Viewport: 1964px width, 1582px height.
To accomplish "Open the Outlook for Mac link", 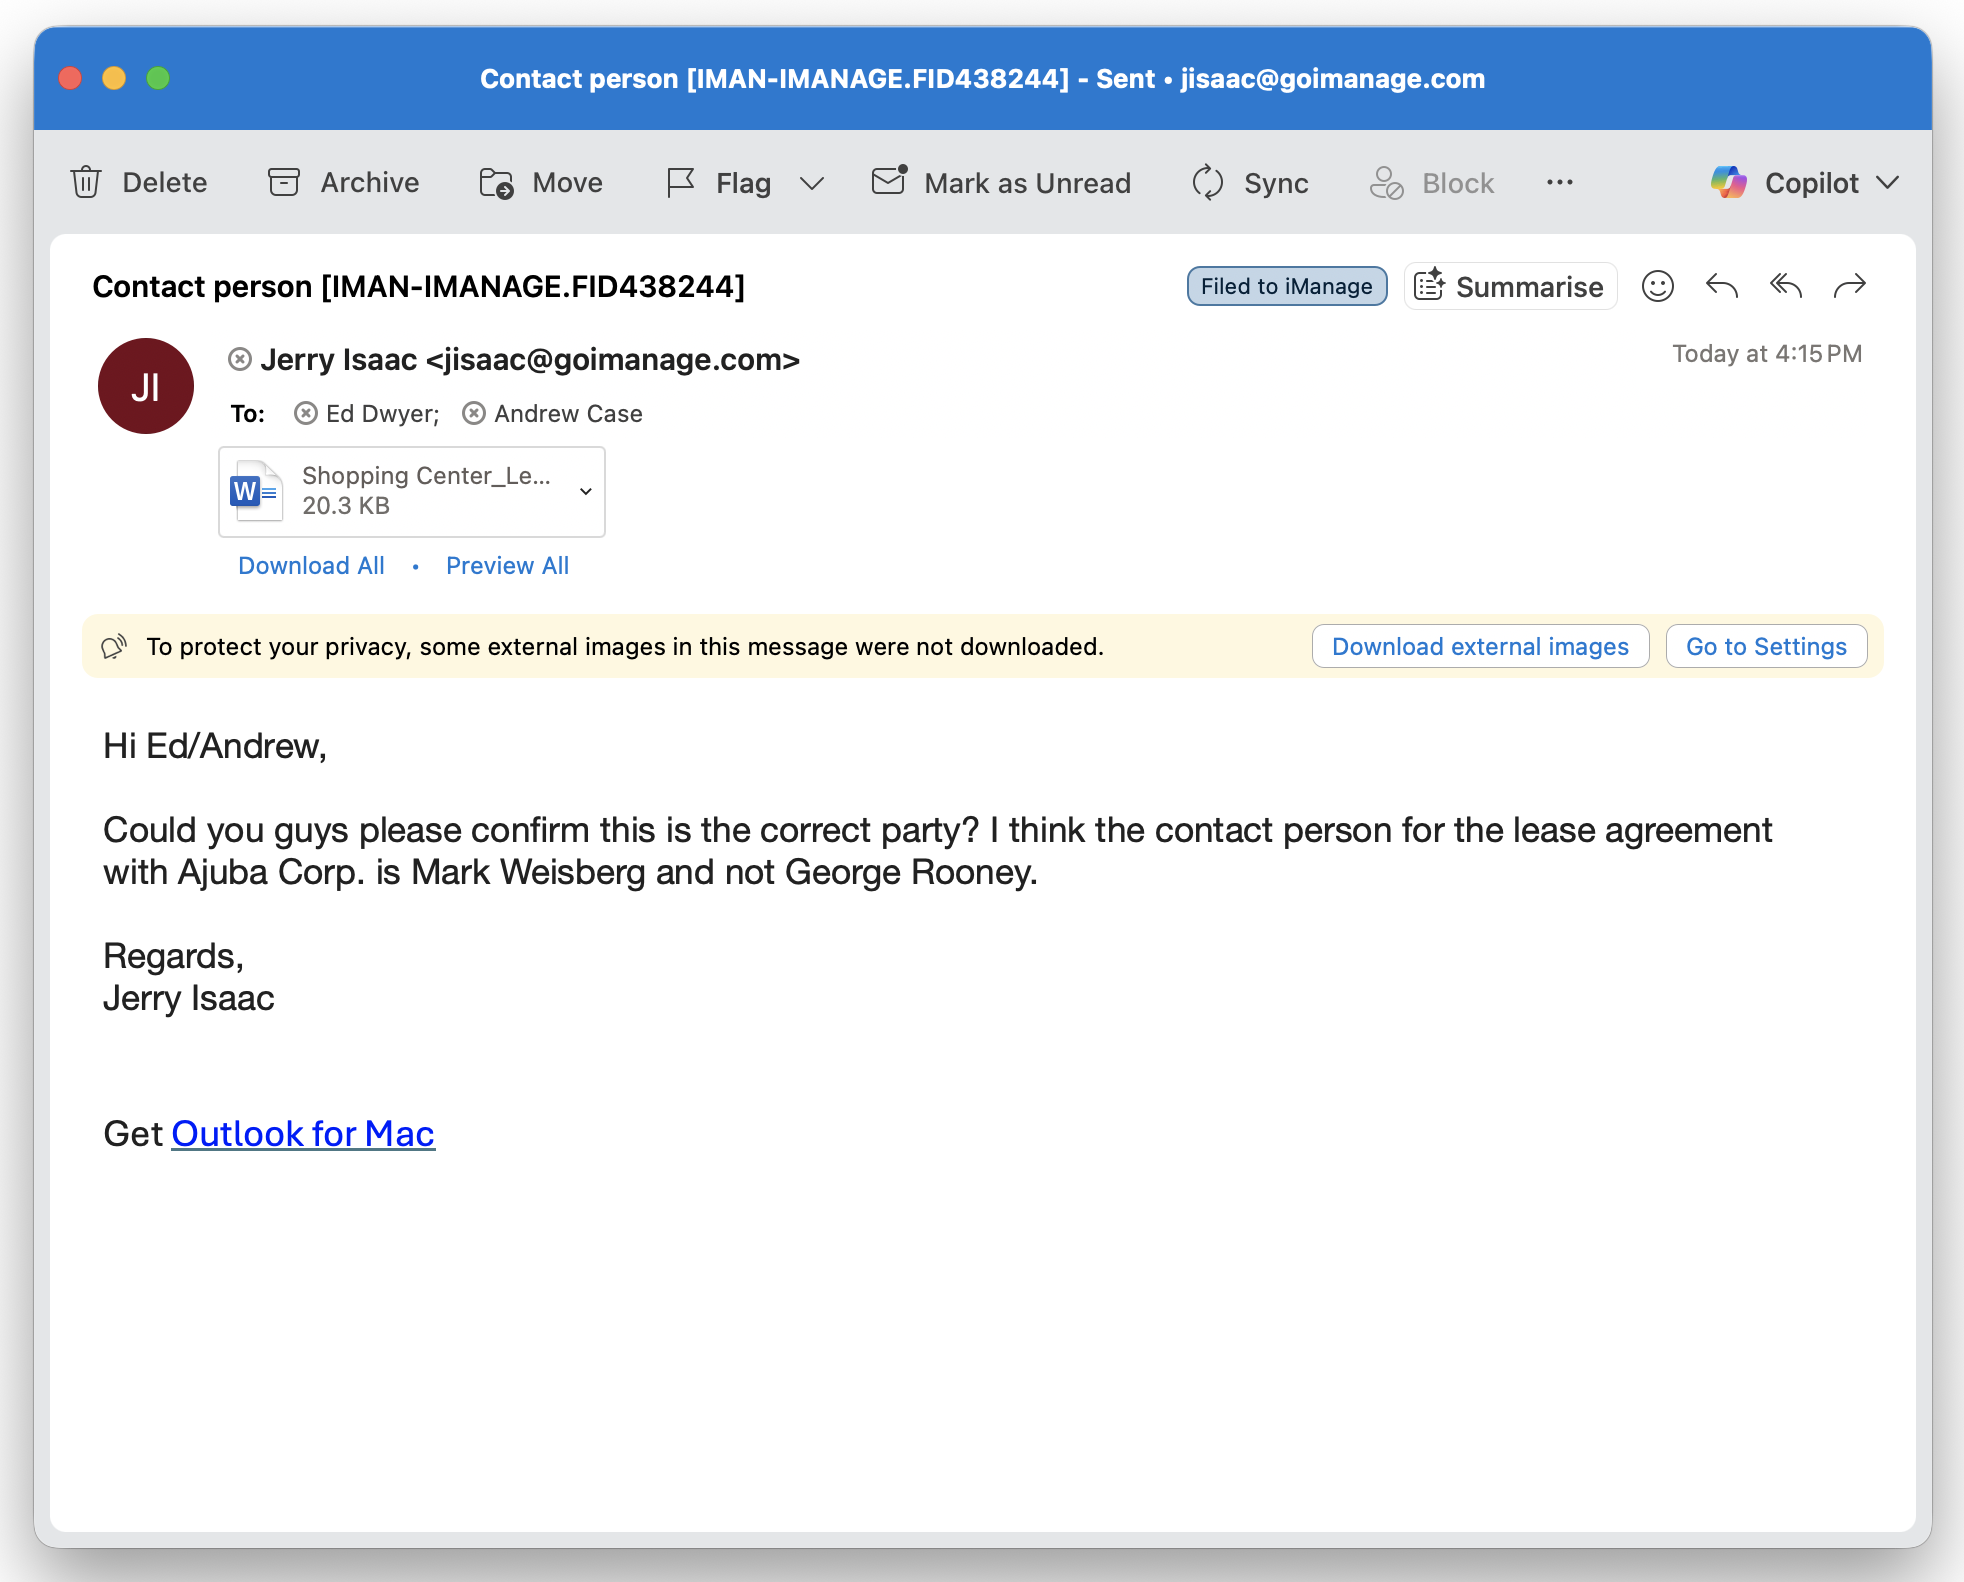I will click(303, 1134).
